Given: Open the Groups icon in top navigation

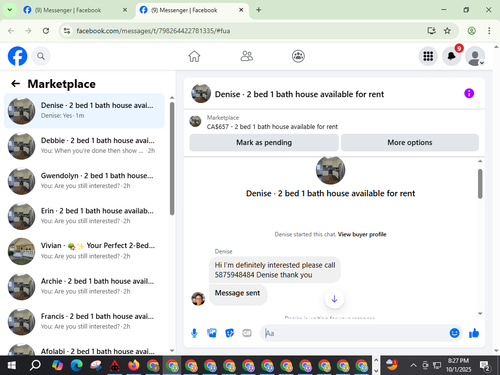Looking at the screenshot, I should (x=298, y=56).
